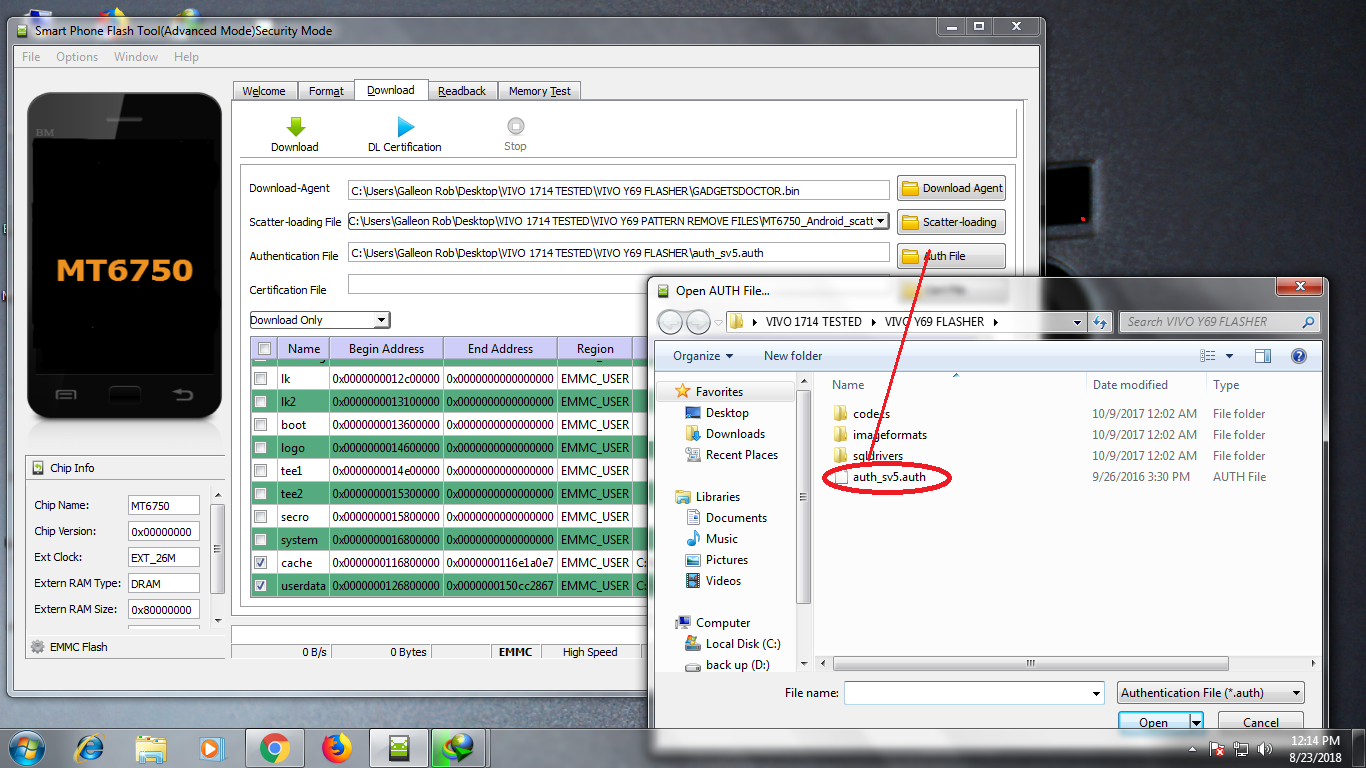Open the Options menu
Viewport: 1366px width, 768px height.
(x=77, y=57)
